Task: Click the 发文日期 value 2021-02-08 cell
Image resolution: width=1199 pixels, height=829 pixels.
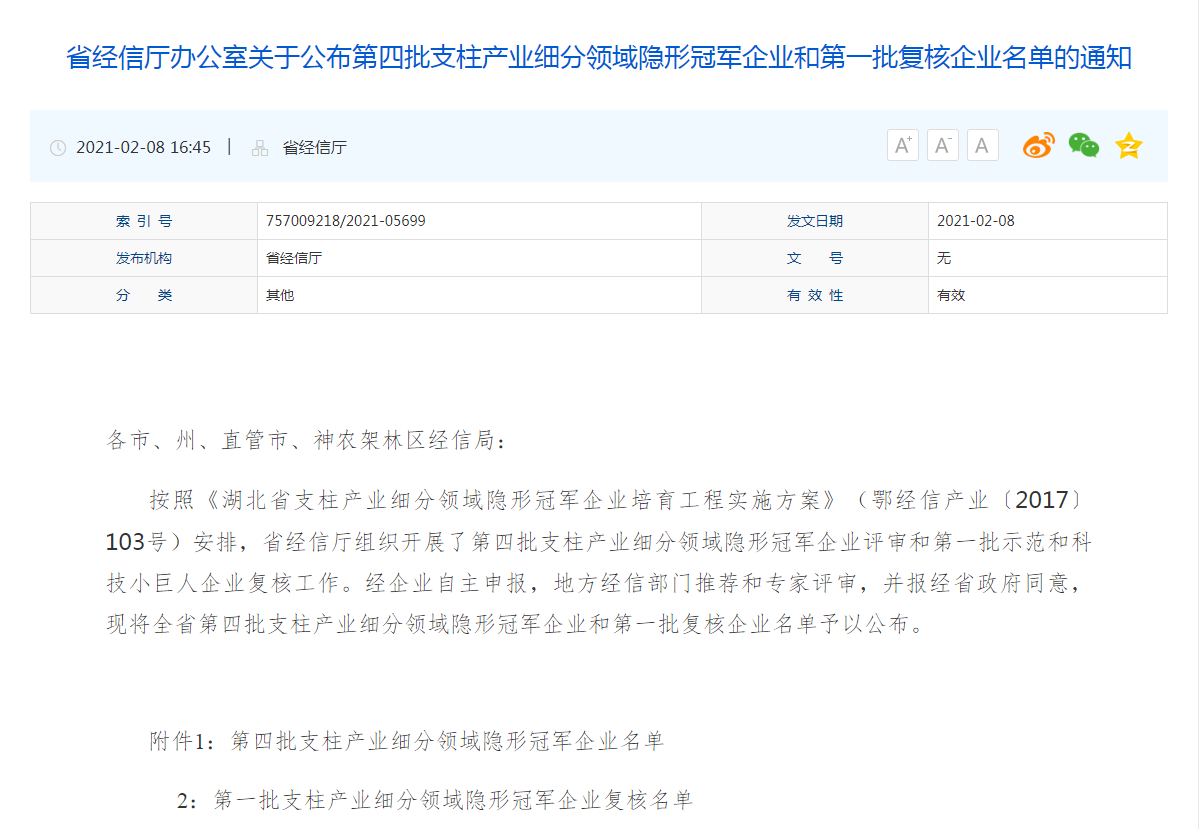Action: (975, 221)
